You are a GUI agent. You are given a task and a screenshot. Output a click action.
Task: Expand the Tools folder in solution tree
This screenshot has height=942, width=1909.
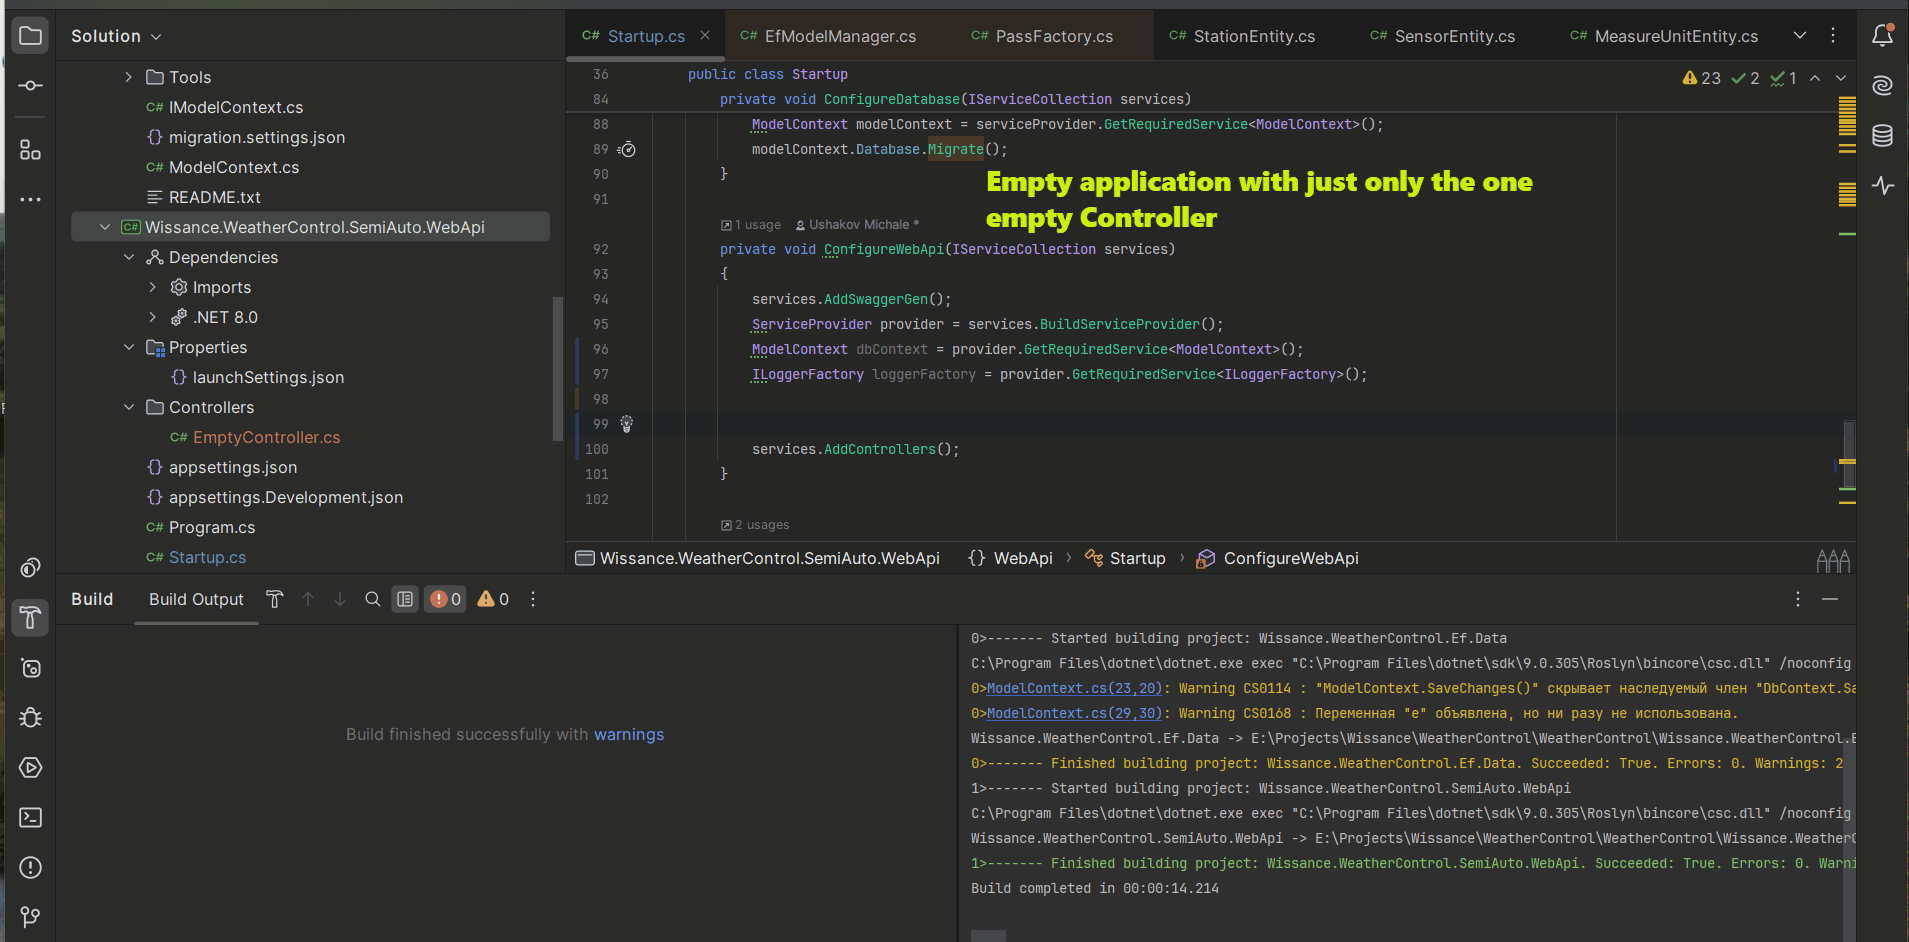tap(129, 77)
